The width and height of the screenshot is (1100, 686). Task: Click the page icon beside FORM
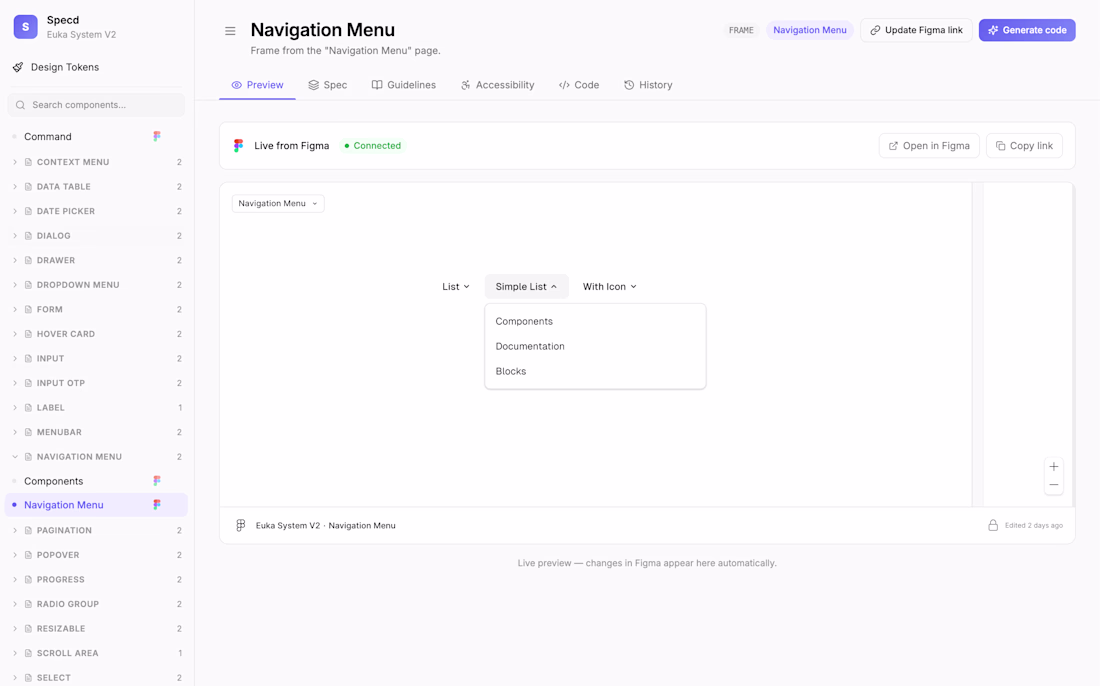(28, 309)
